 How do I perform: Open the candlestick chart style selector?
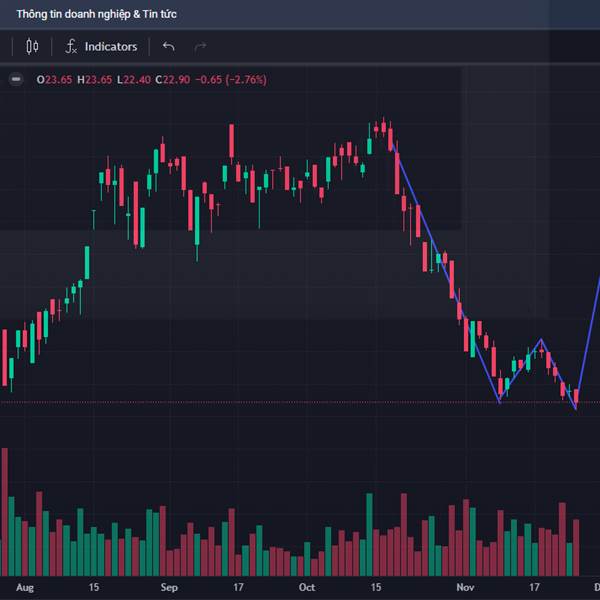[x=32, y=46]
